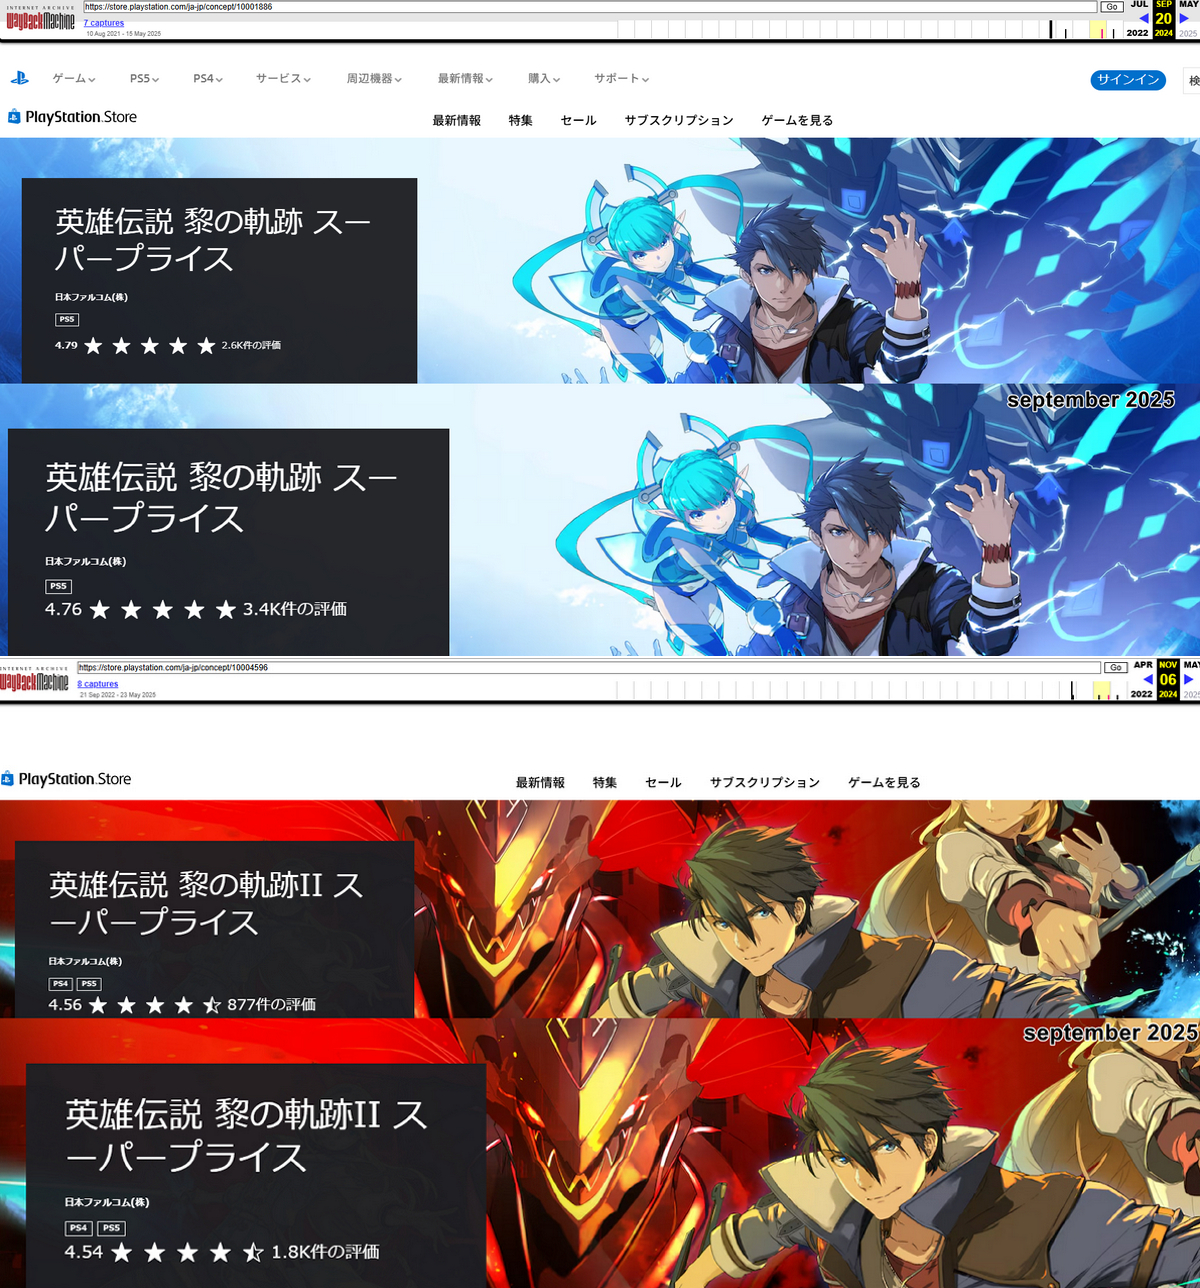Click the PS5 platform badge above the 4.79 rating
The height and width of the screenshot is (1288, 1200).
[66, 320]
